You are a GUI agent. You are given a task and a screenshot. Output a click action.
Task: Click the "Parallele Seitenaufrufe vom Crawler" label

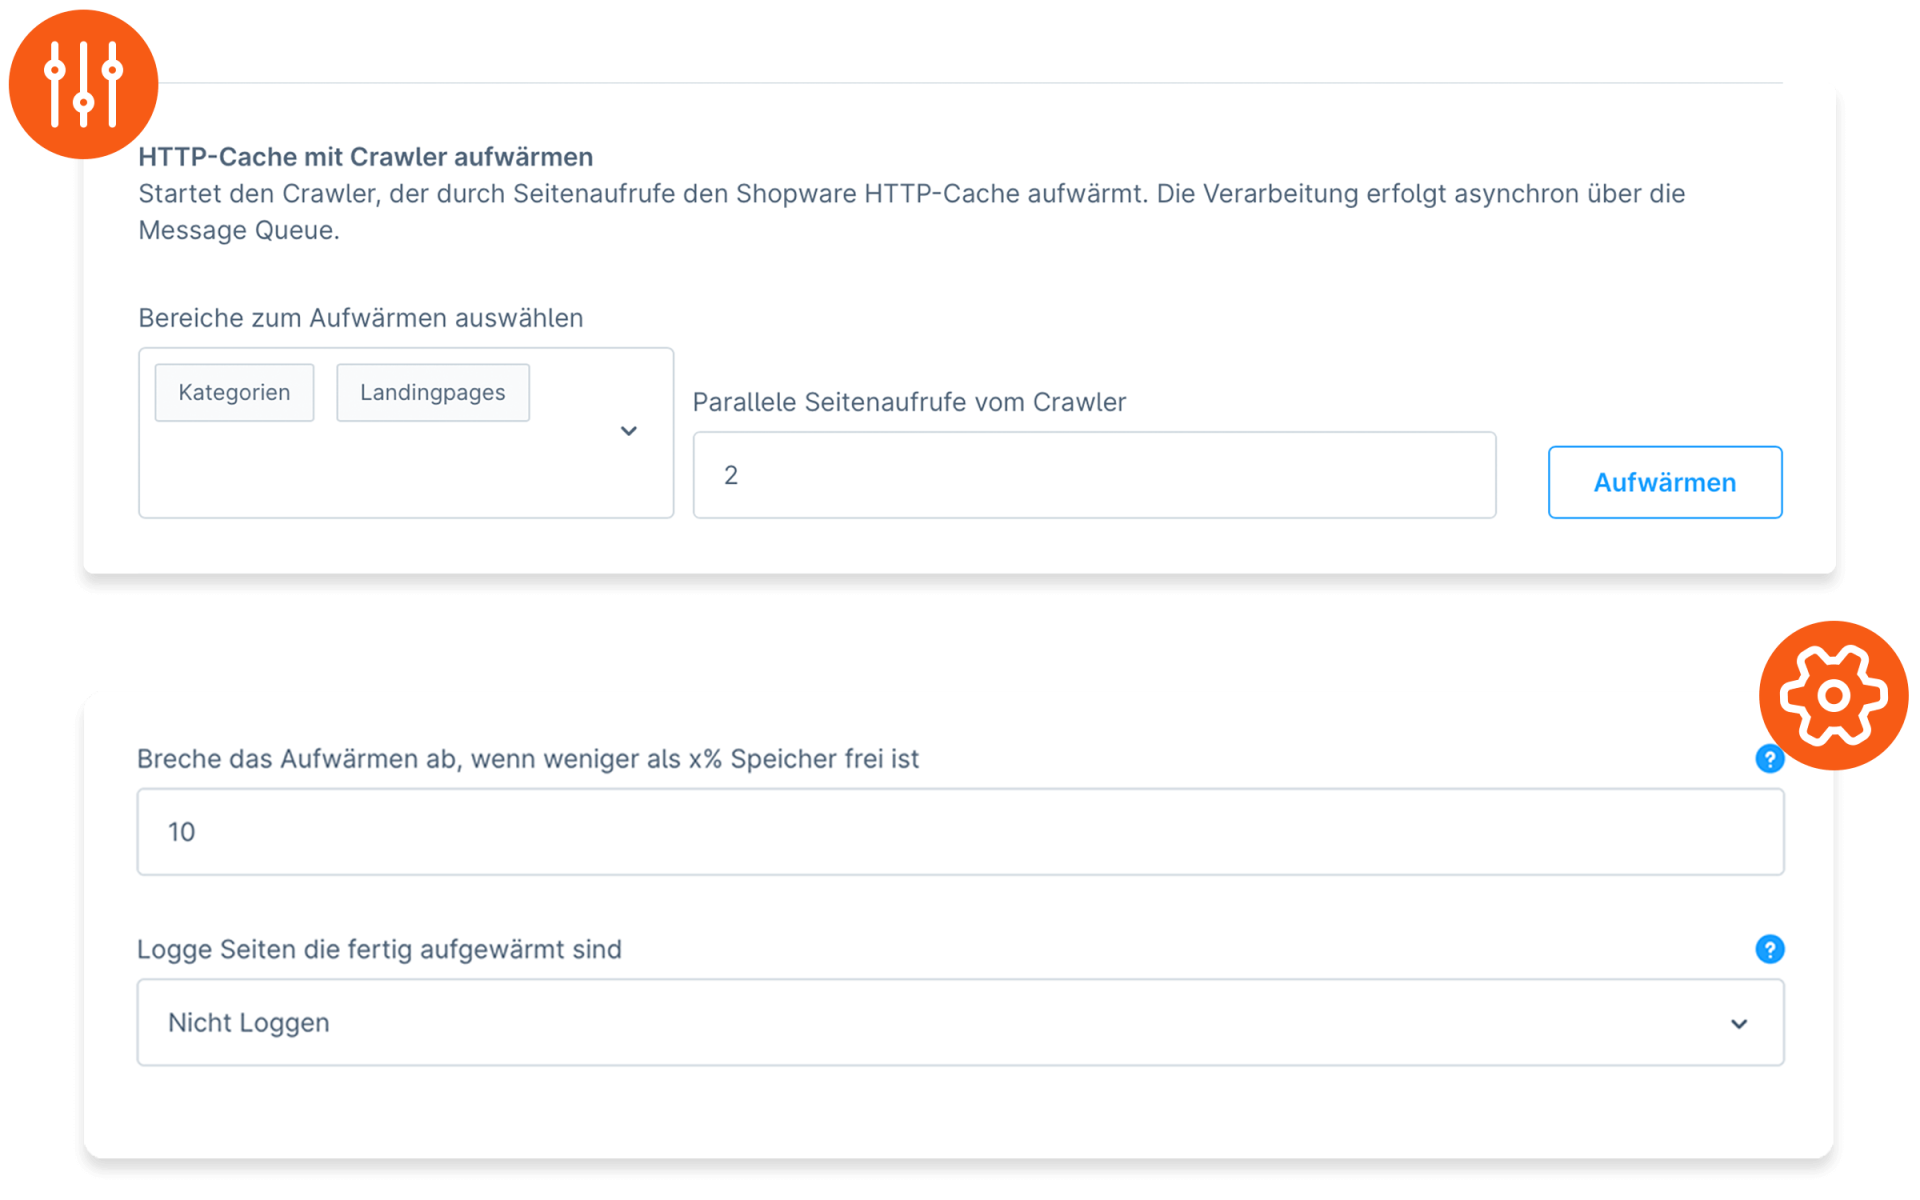tap(908, 402)
